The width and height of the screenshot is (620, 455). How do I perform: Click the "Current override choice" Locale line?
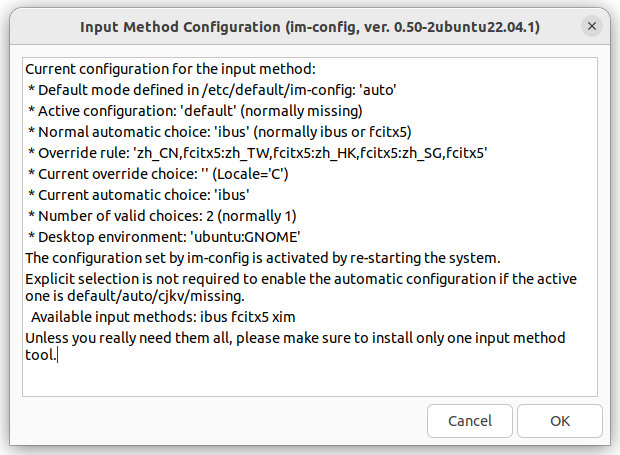point(158,174)
